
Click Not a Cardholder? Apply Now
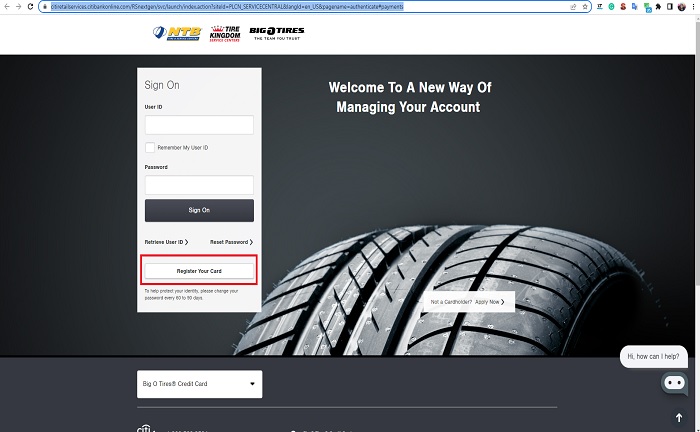click(x=469, y=302)
